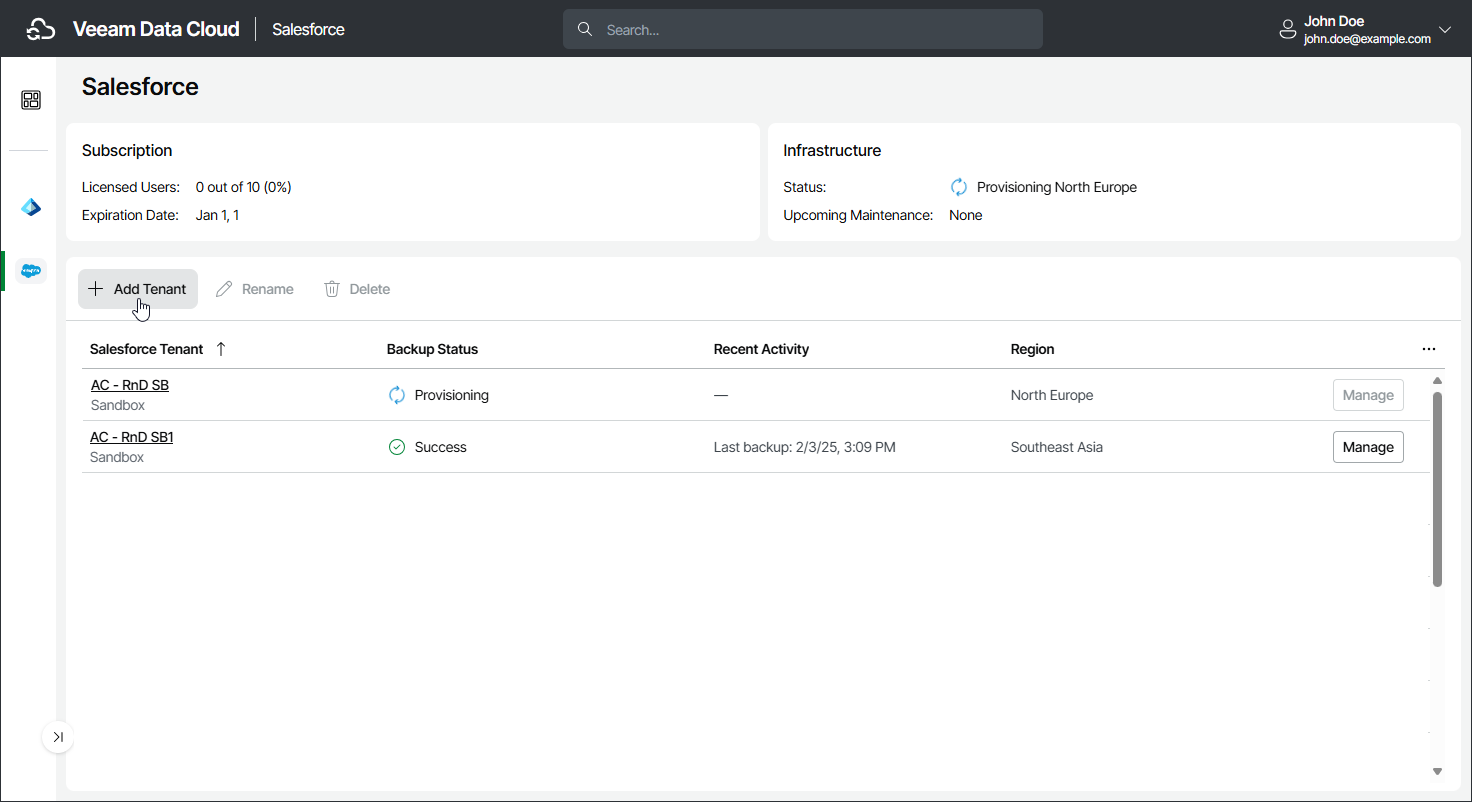Click the Southeast Asia region cell
Image resolution: width=1472 pixels, height=802 pixels.
point(1057,447)
